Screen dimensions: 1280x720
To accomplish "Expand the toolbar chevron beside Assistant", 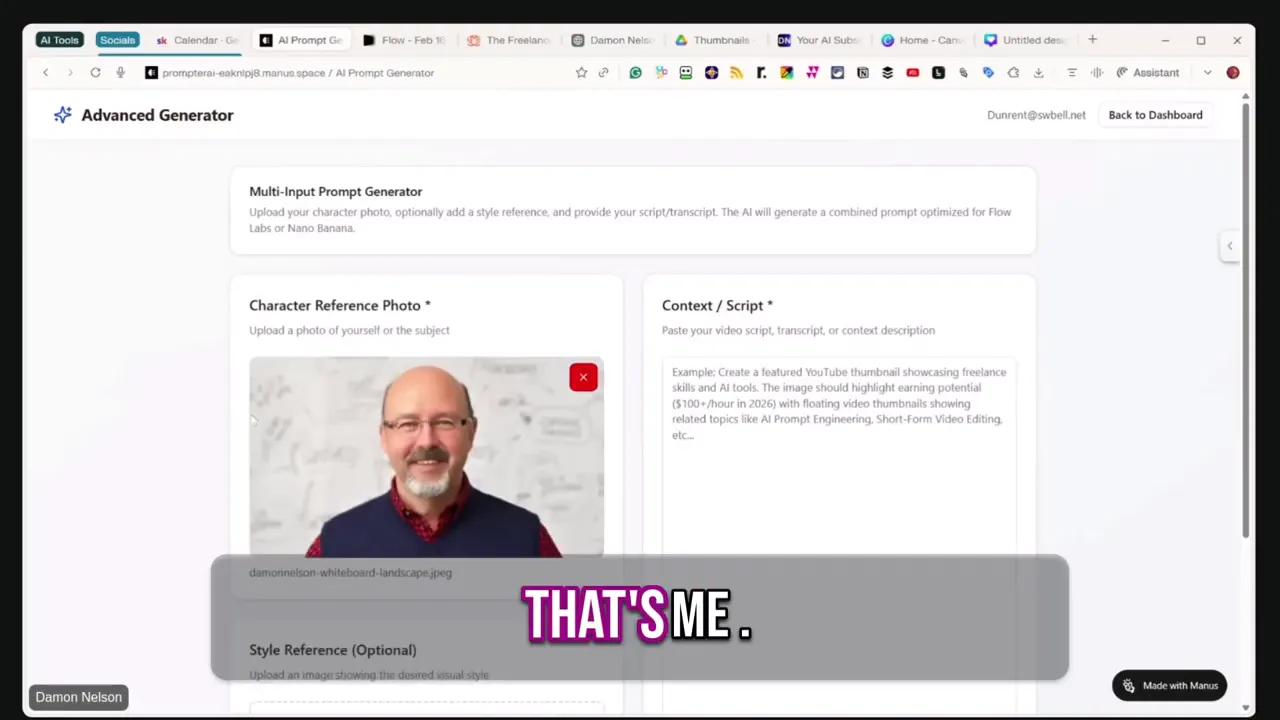I will (1207, 73).
